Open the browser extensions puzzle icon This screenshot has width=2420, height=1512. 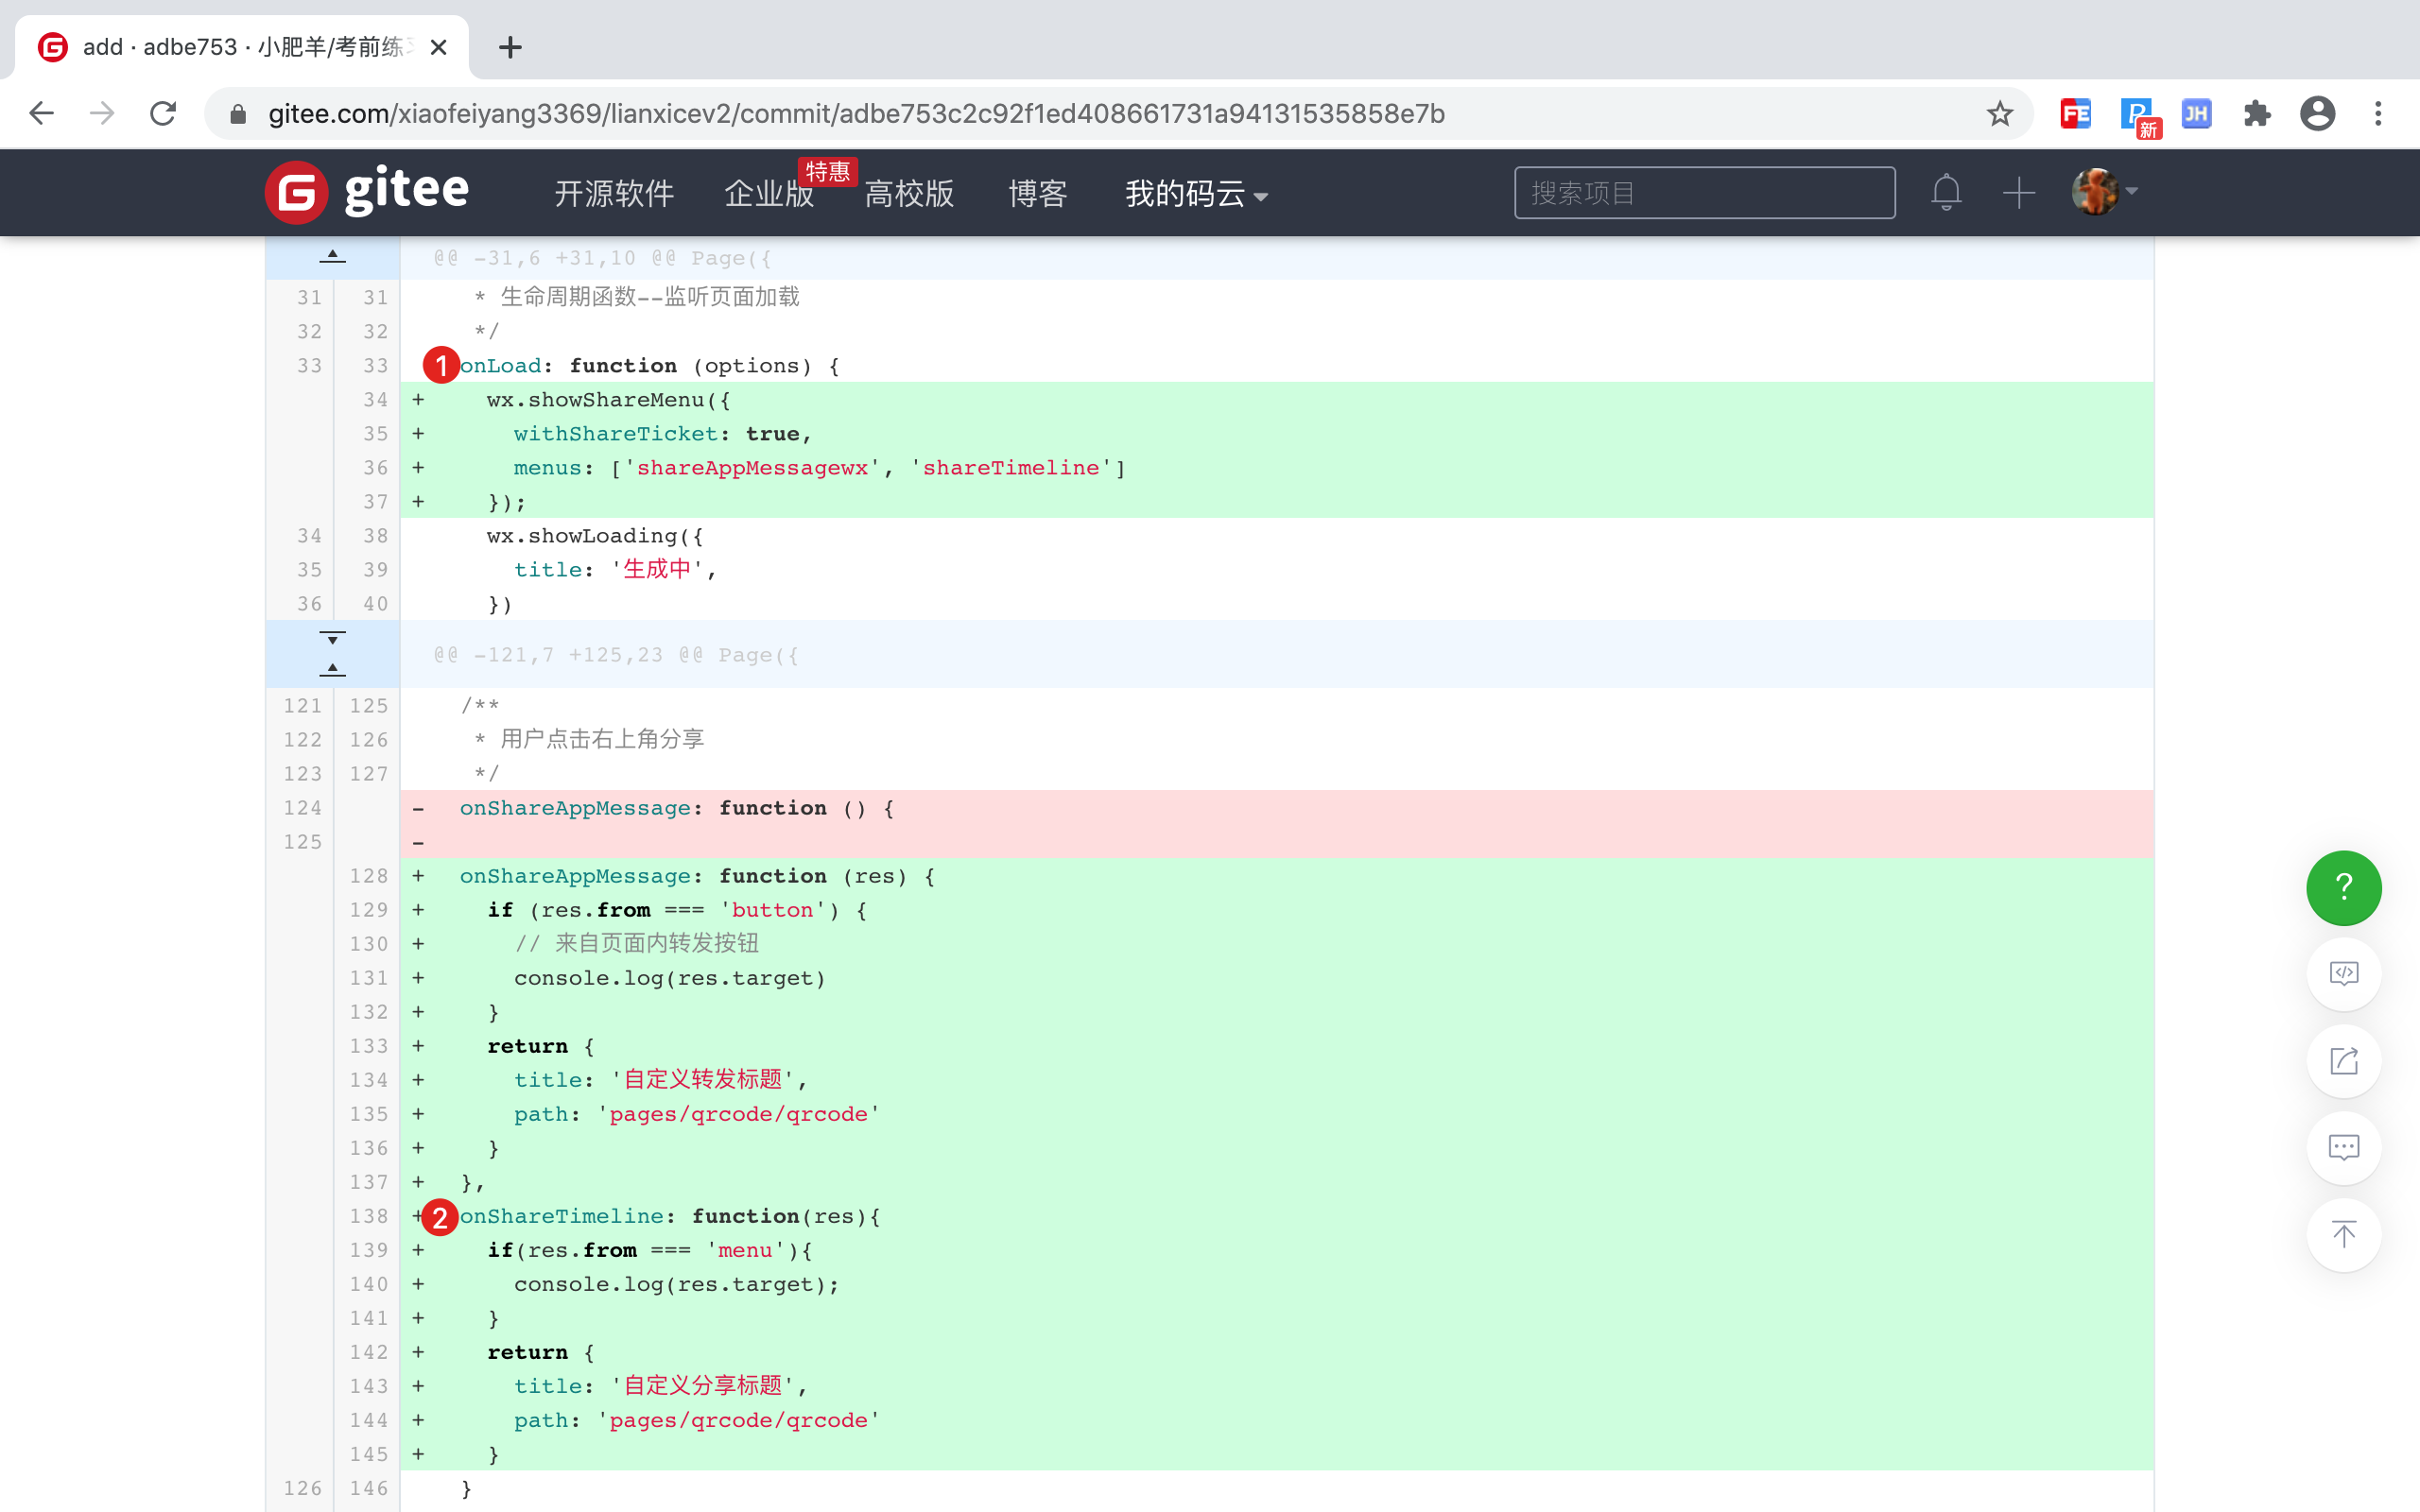coord(2256,114)
